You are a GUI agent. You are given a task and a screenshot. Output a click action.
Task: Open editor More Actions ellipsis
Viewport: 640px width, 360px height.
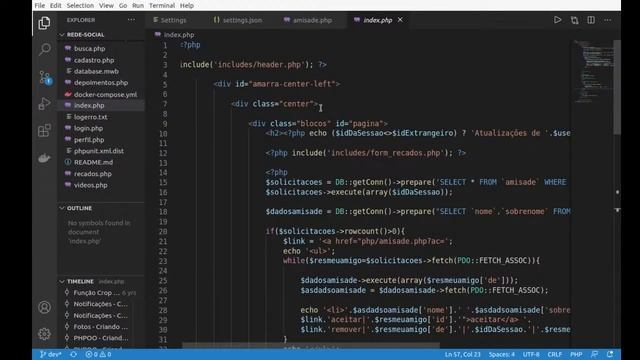click(608, 20)
